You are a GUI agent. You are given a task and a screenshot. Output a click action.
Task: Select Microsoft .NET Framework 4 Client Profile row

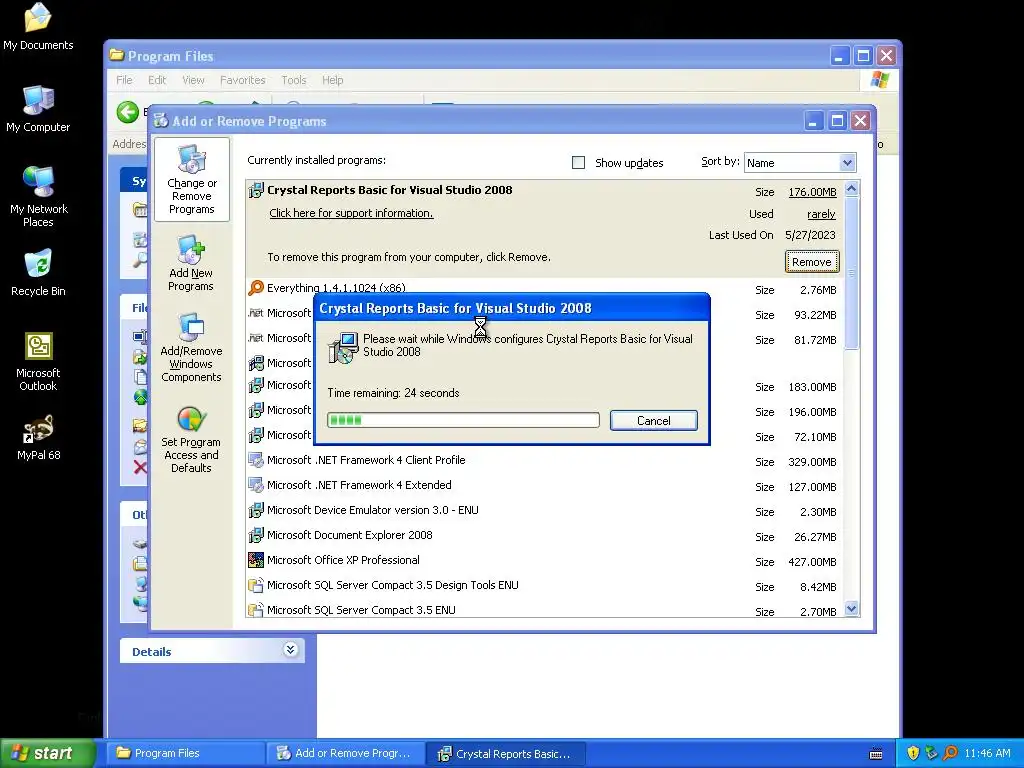(x=543, y=460)
